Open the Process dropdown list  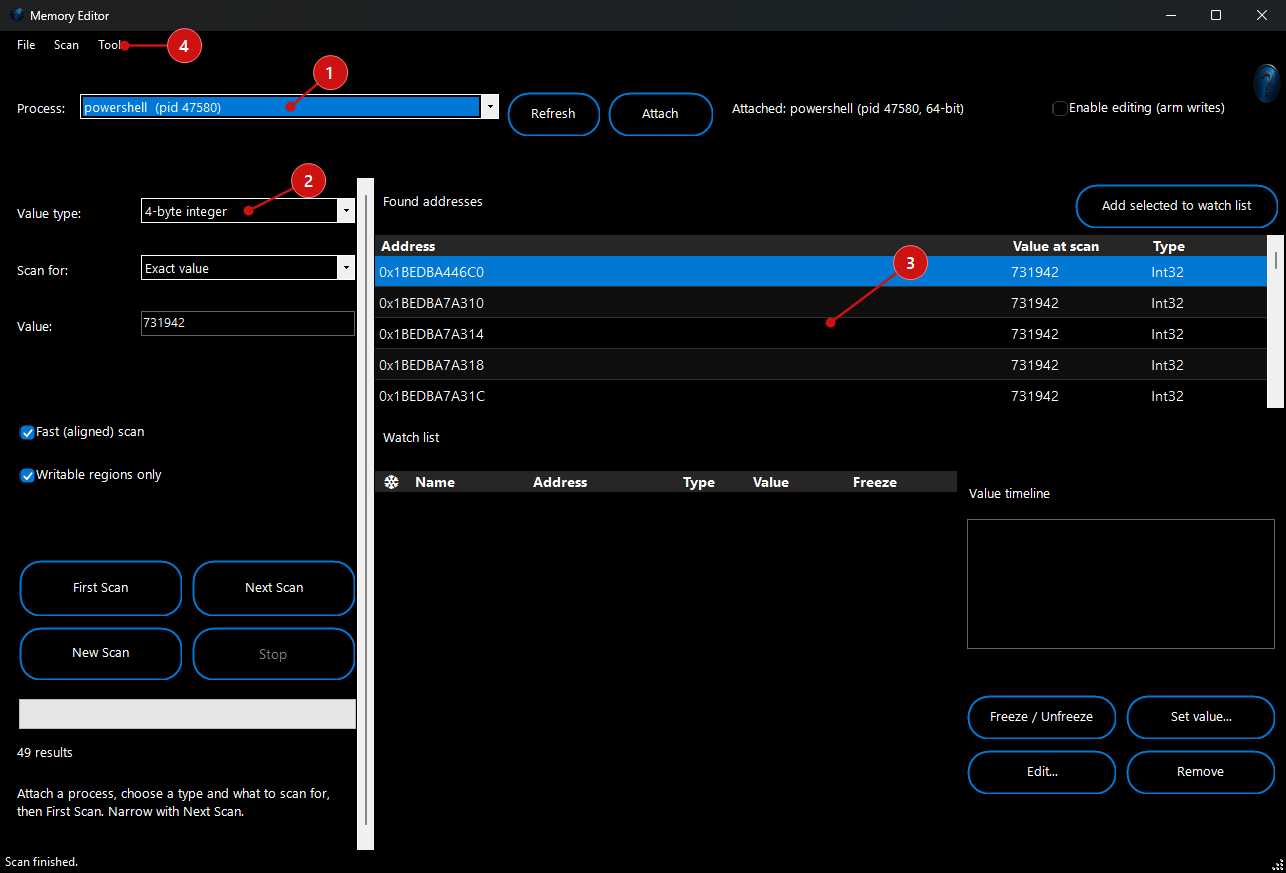click(x=489, y=107)
